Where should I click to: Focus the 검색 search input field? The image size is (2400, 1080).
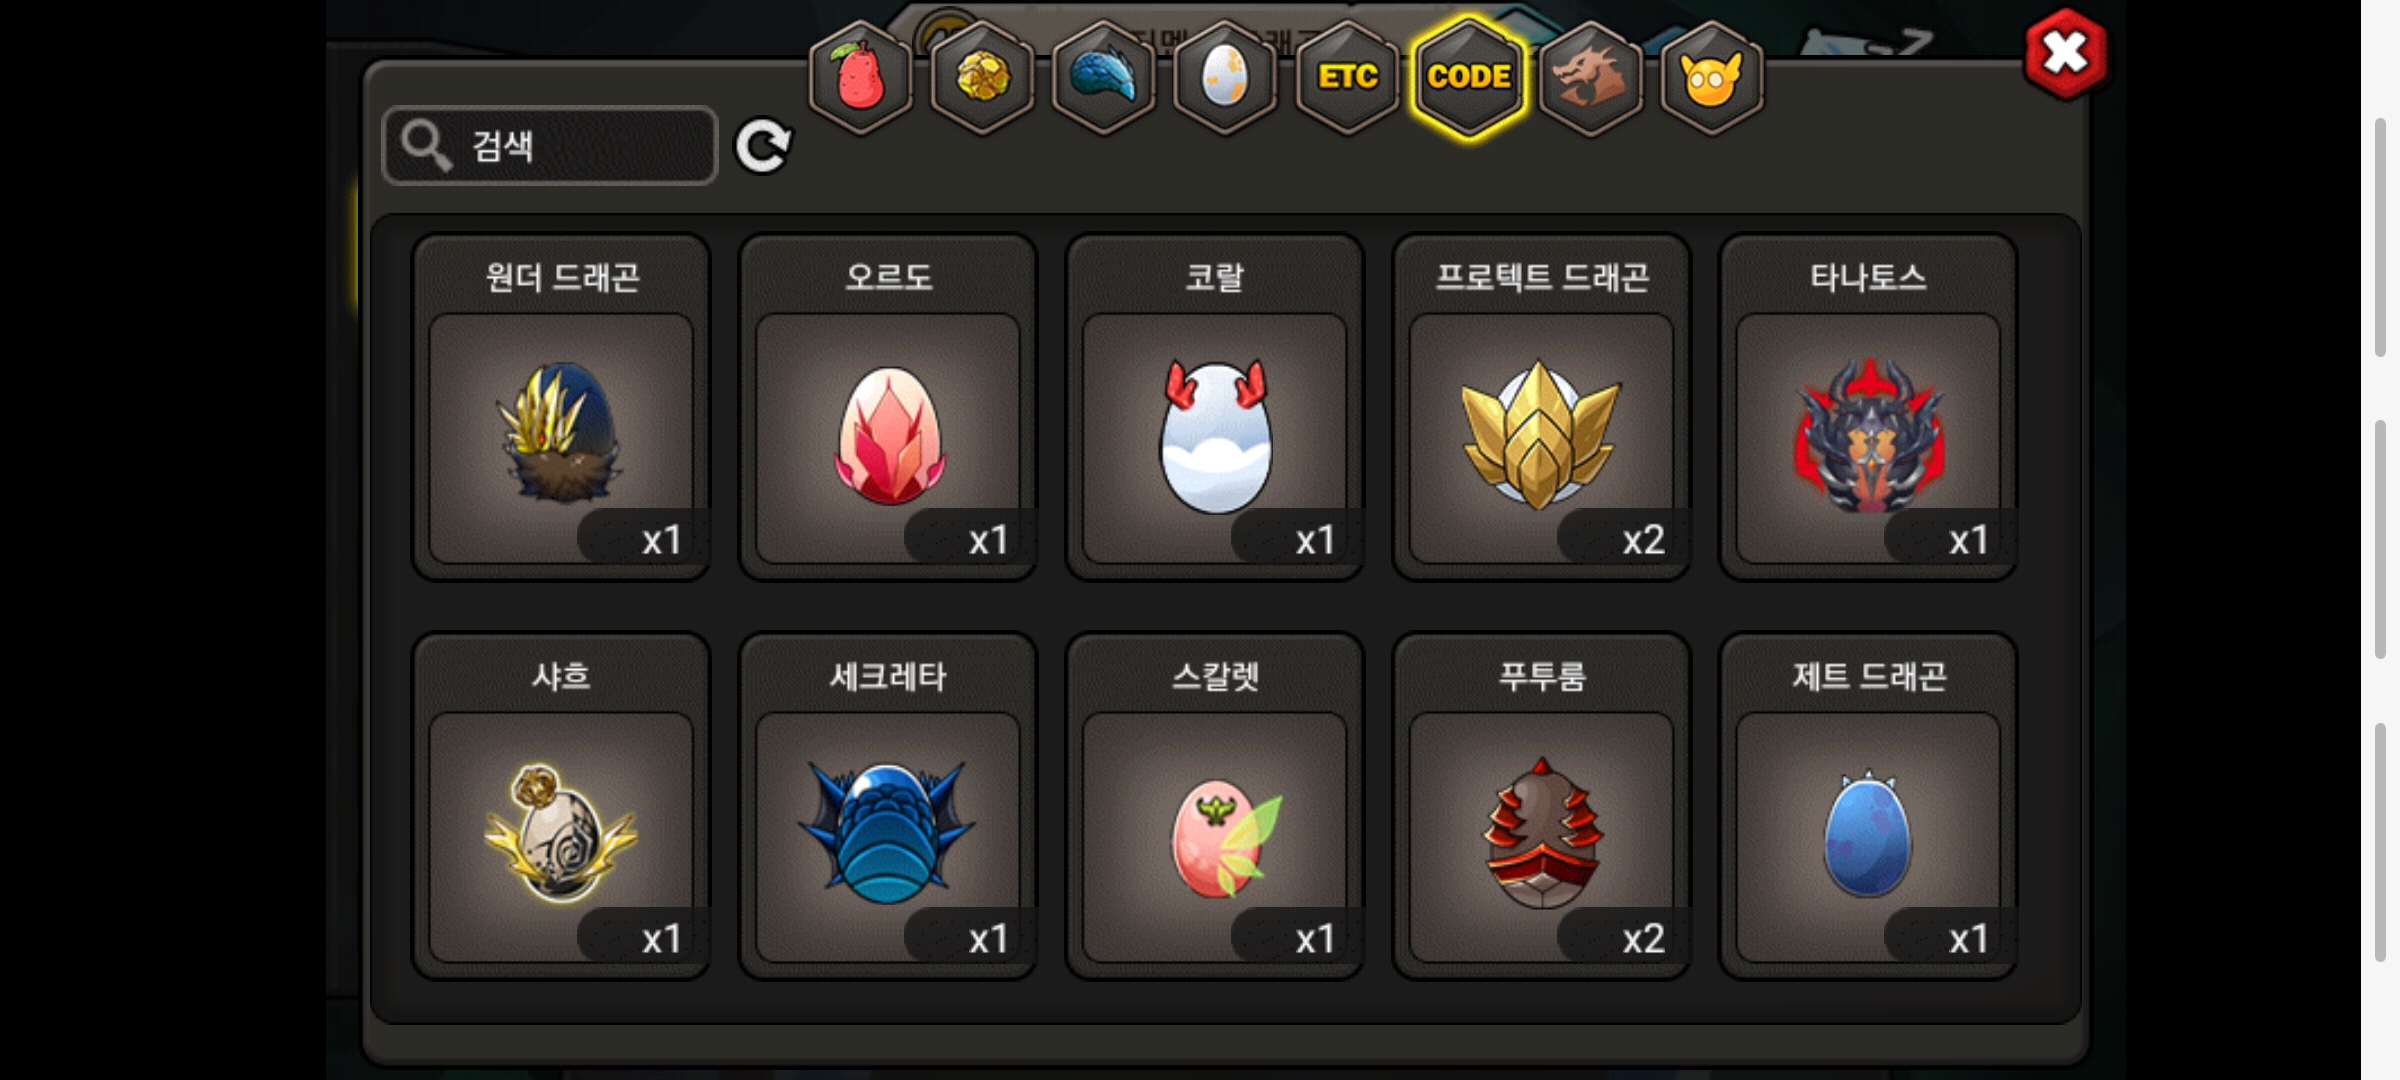(550, 146)
